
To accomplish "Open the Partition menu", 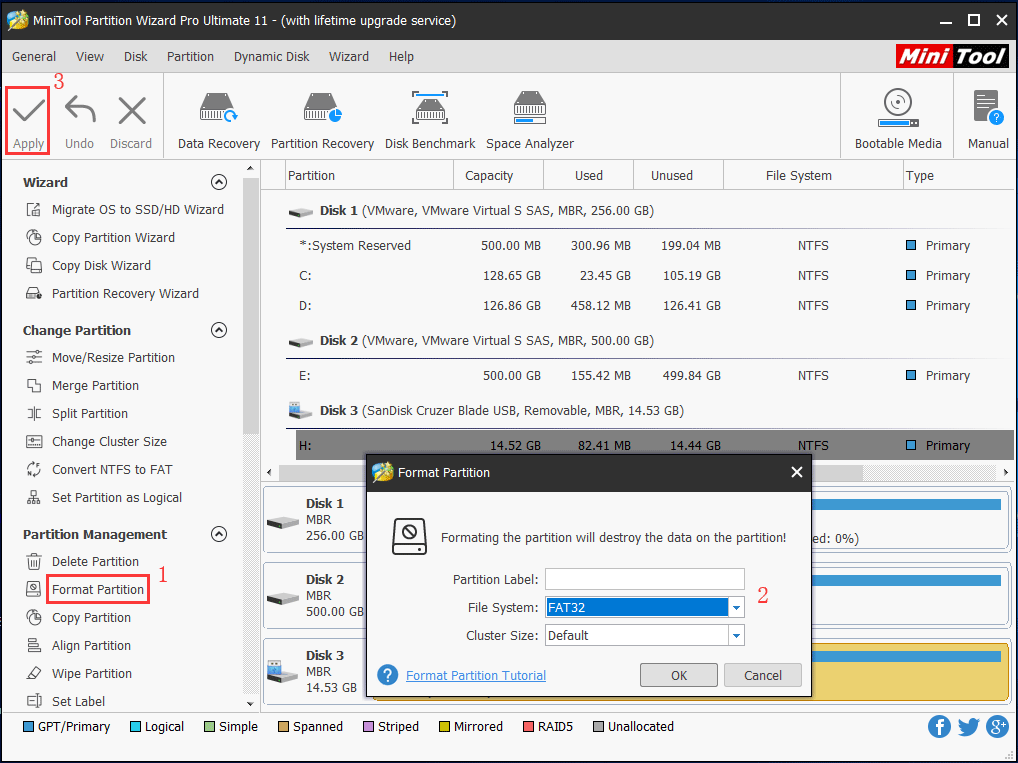I will click(x=190, y=57).
